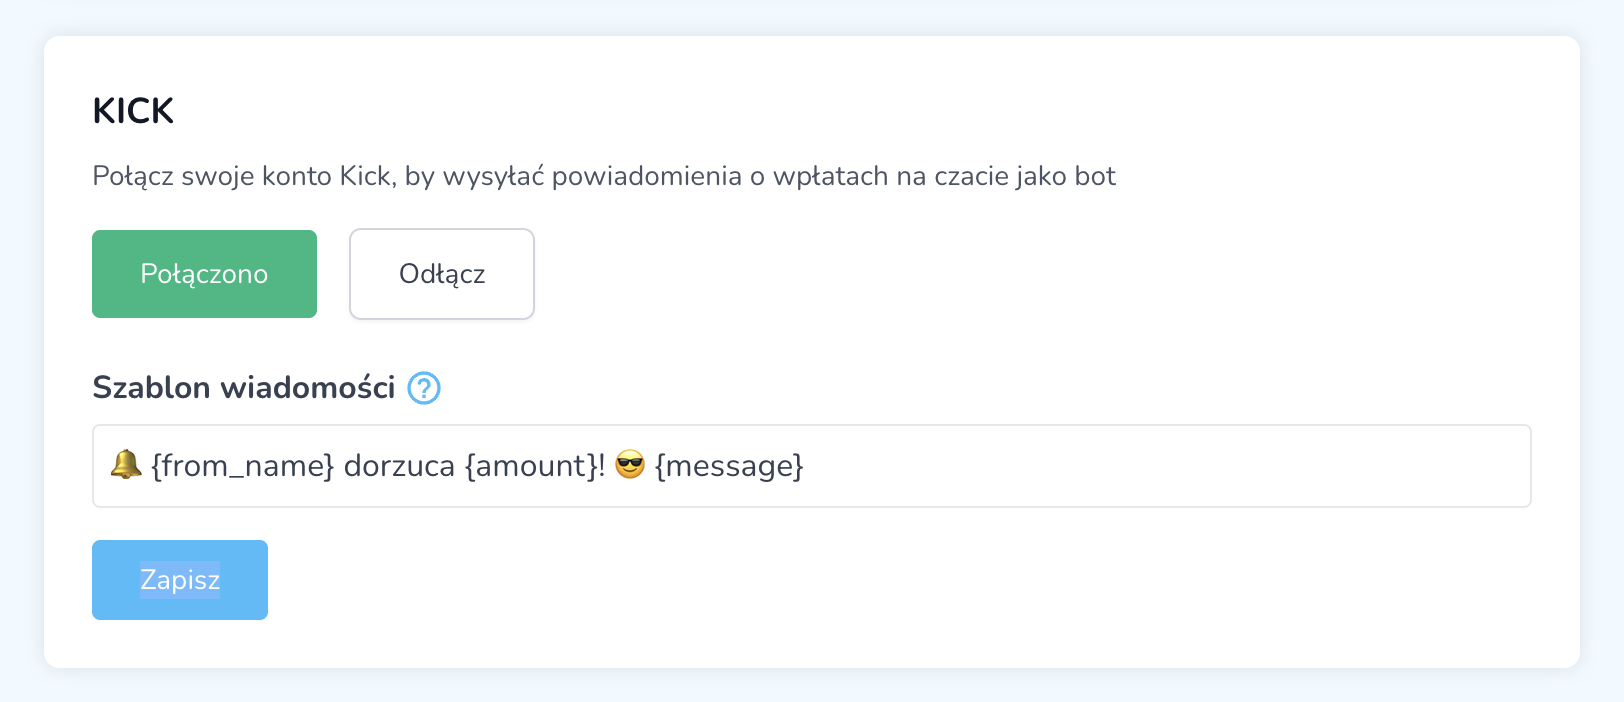
Task: Click the bell emoji in the template
Action: pyautogui.click(x=126, y=465)
